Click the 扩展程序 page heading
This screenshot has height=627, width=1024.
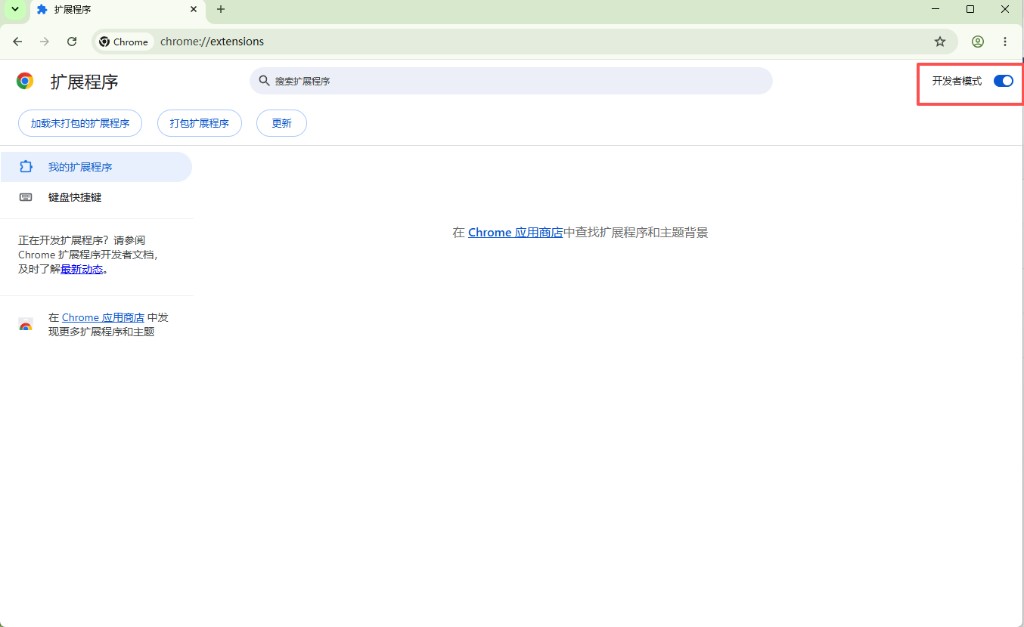point(84,82)
